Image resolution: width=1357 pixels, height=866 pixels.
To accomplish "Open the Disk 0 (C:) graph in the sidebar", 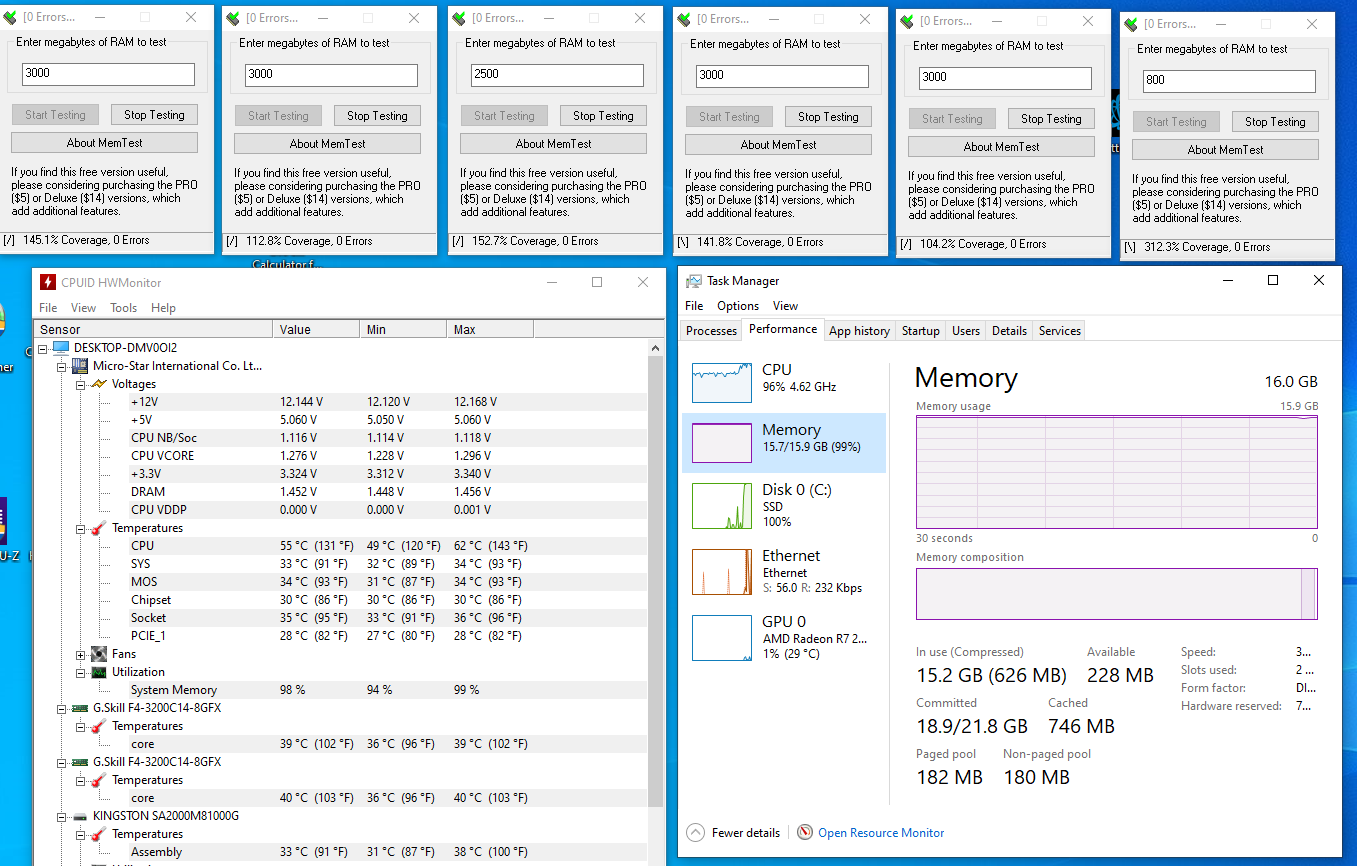I will (x=721, y=505).
